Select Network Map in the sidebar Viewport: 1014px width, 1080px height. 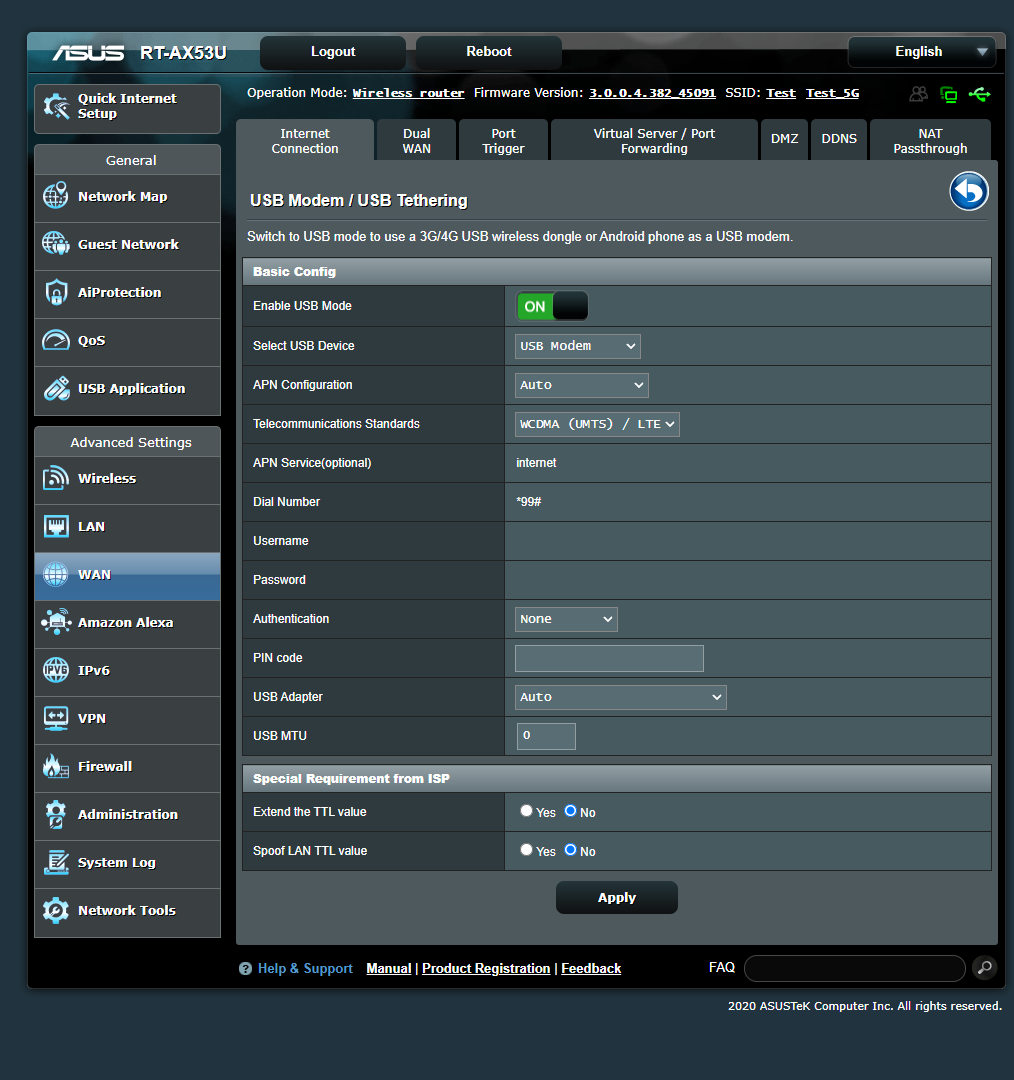click(126, 196)
